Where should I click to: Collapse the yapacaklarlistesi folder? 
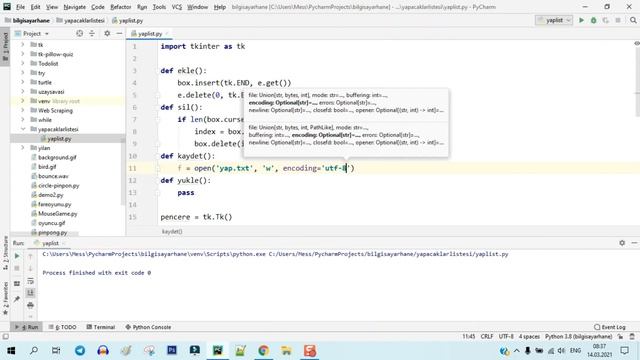(x=23, y=129)
